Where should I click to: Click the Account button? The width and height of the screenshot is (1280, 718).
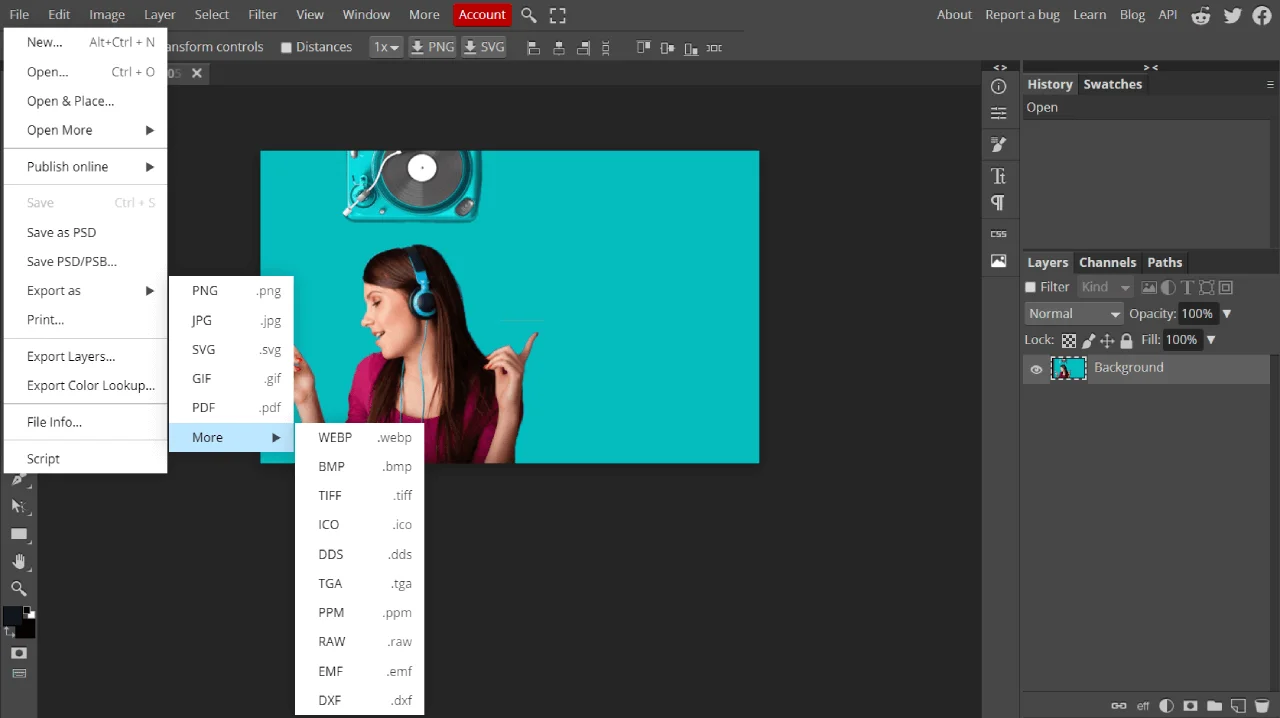coord(482,15)
